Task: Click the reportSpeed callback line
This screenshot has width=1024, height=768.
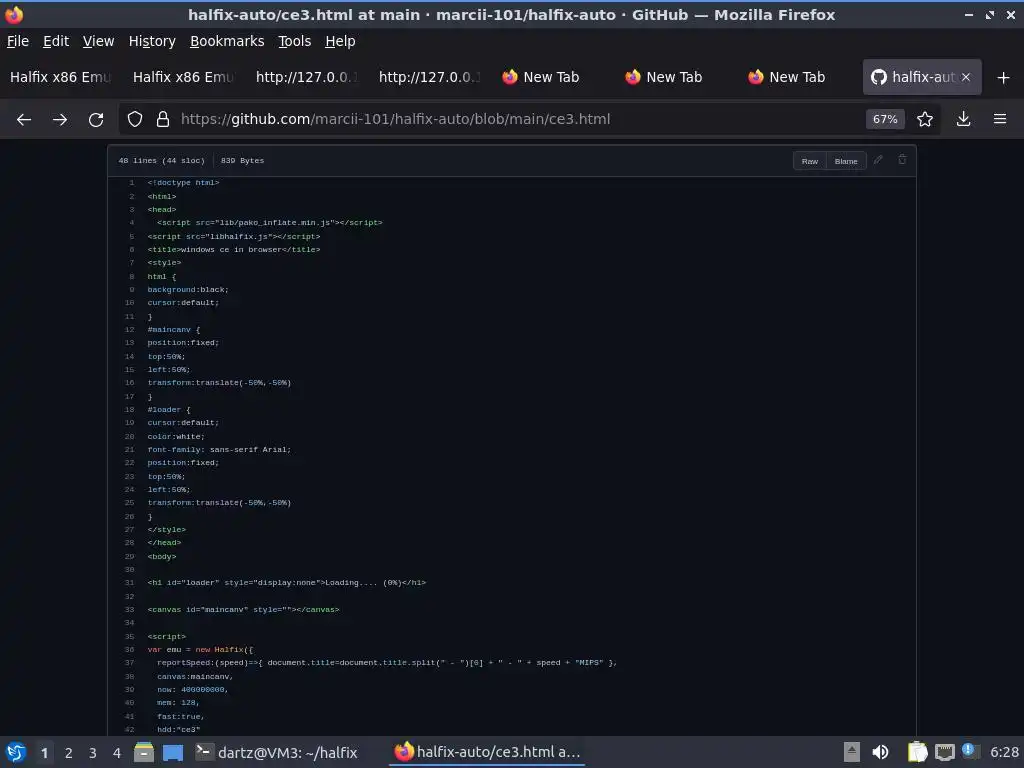Action: coord(387,663)
